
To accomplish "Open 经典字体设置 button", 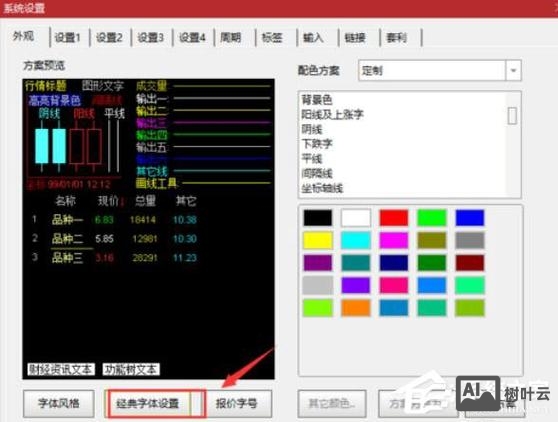I will pos(148,403).
